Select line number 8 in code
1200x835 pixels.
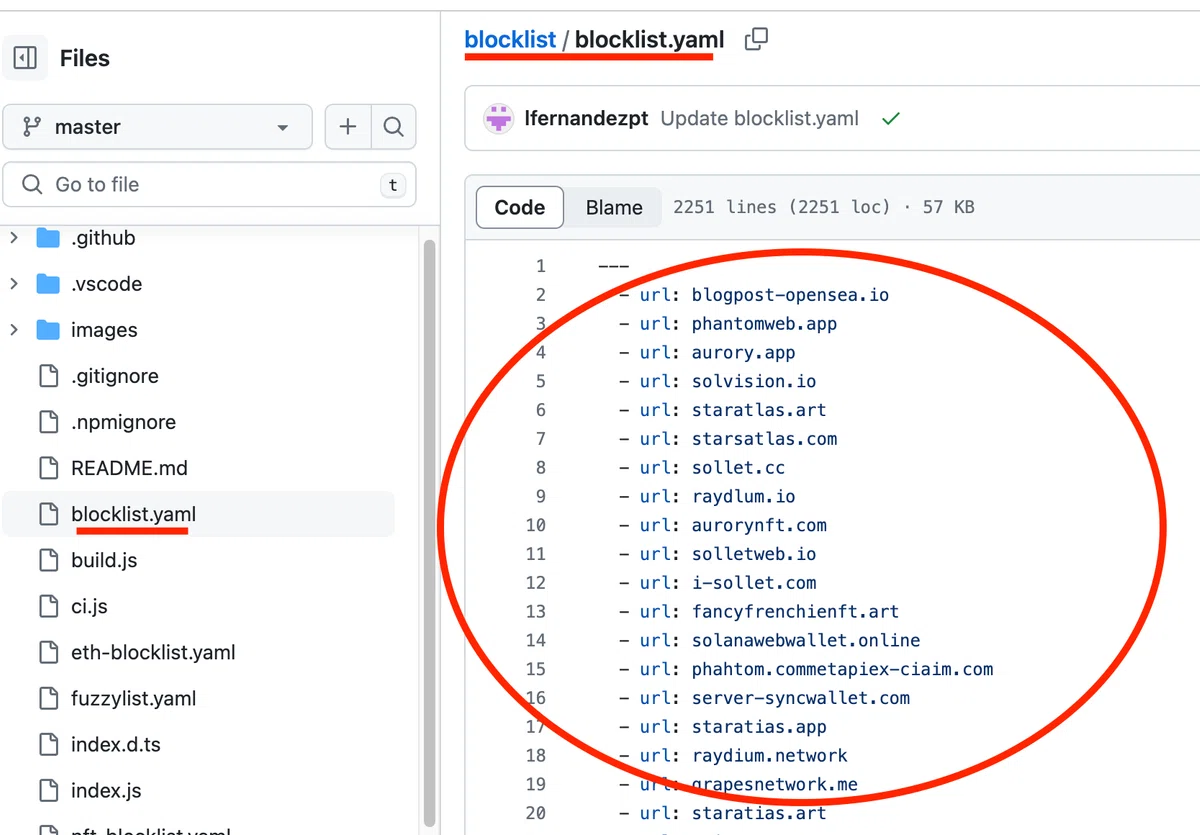[541, 468]
